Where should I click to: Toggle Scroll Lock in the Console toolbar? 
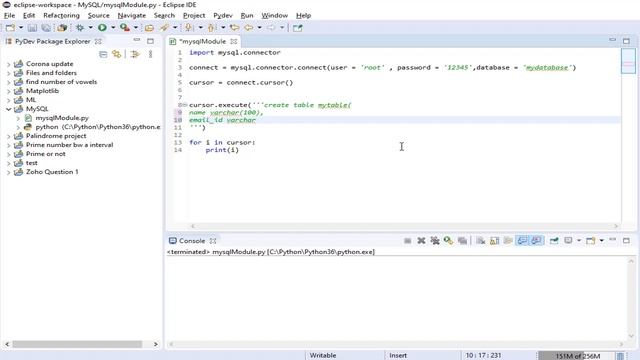pyautogui.click(x=494, y=241)
